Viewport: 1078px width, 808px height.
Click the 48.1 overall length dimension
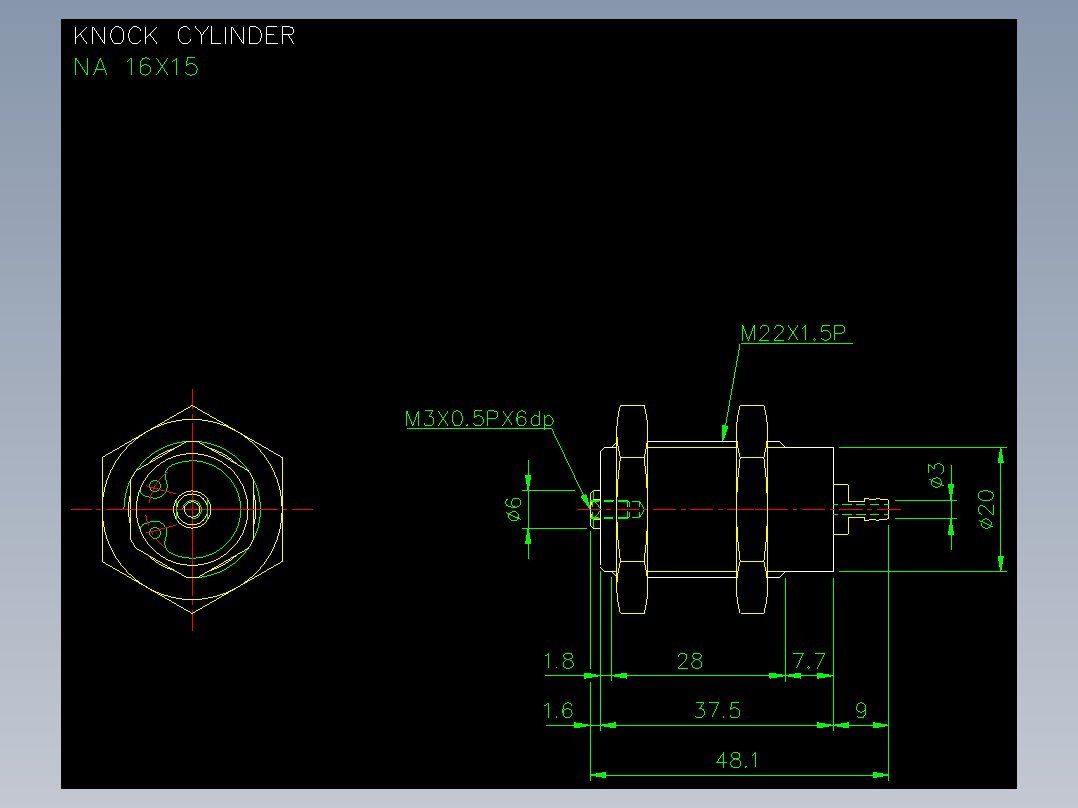736,760
